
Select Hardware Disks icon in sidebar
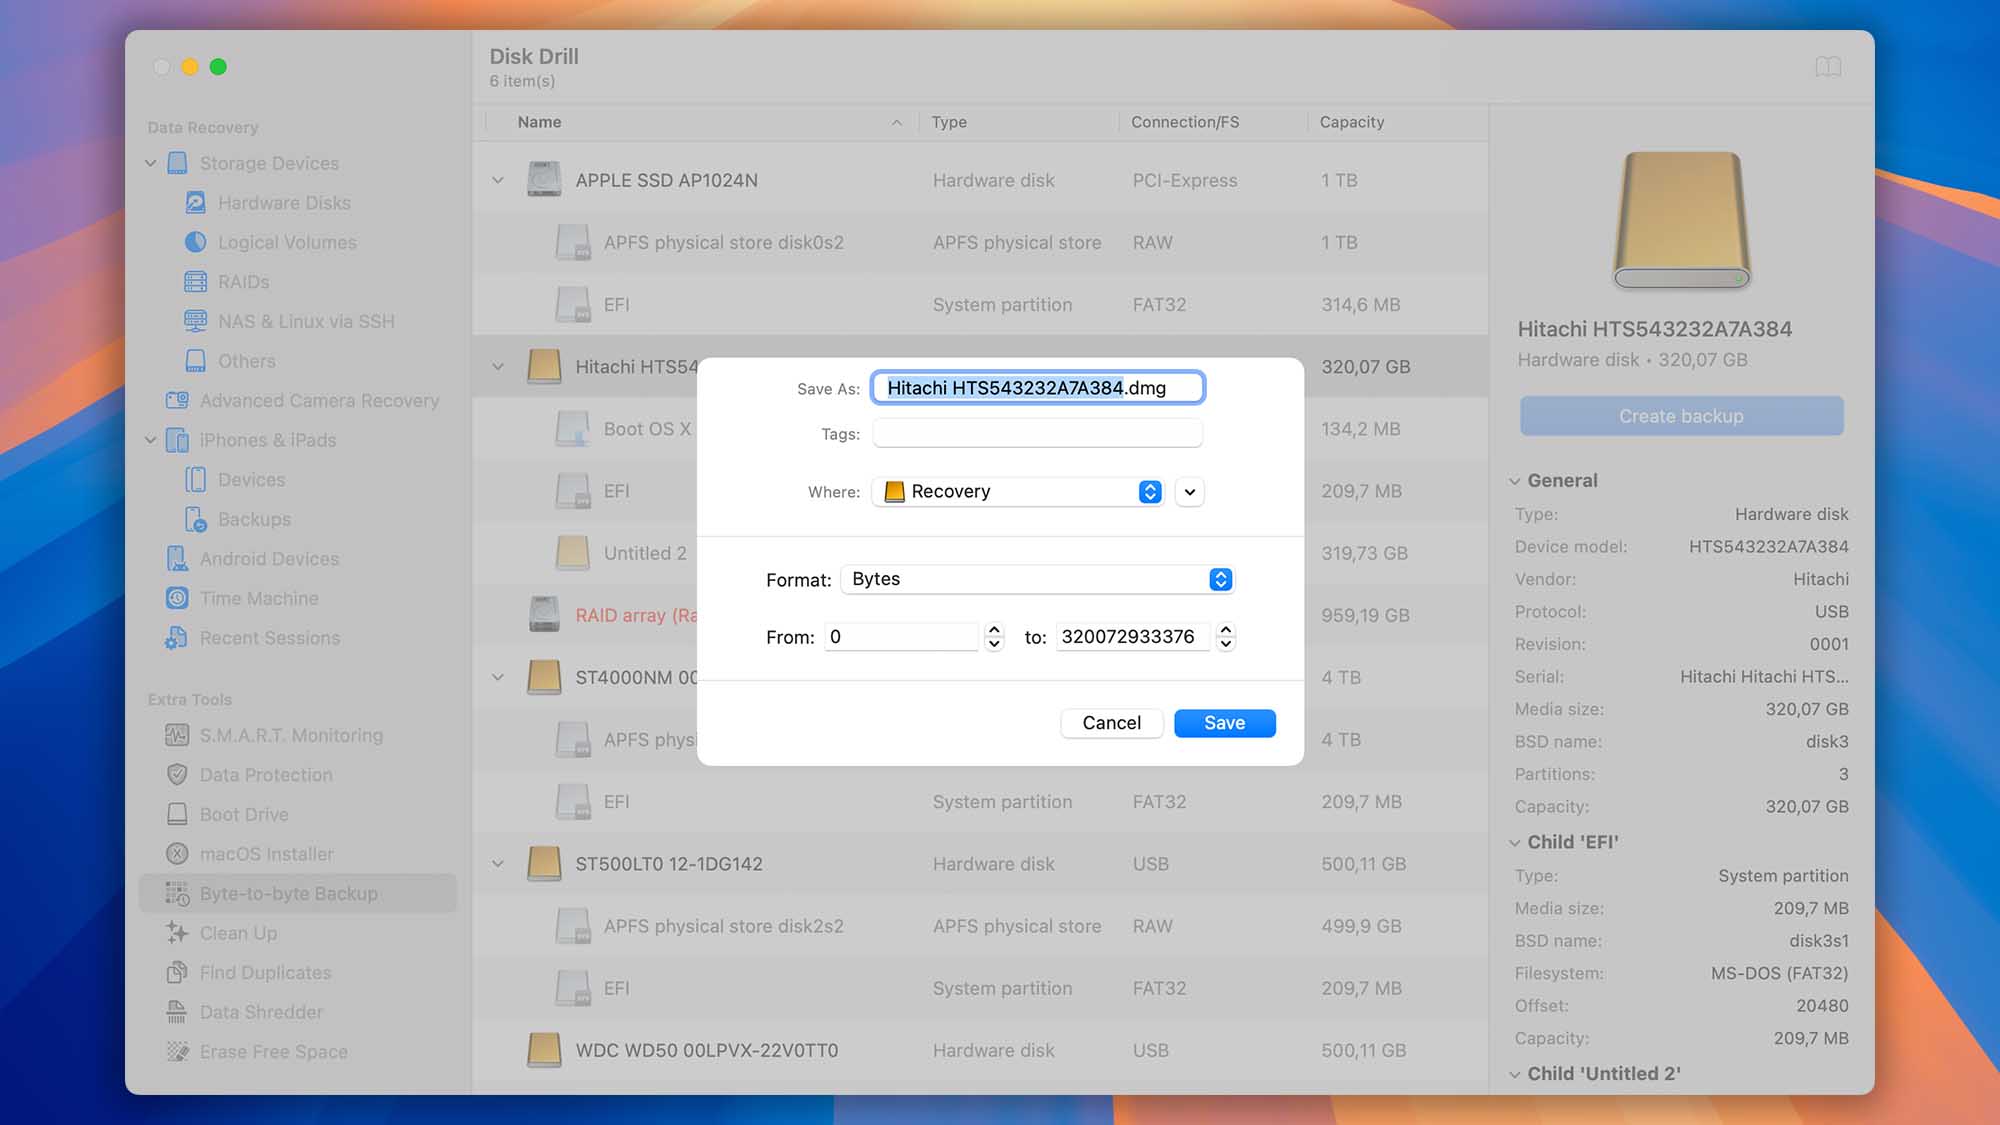tap(196, 203)
